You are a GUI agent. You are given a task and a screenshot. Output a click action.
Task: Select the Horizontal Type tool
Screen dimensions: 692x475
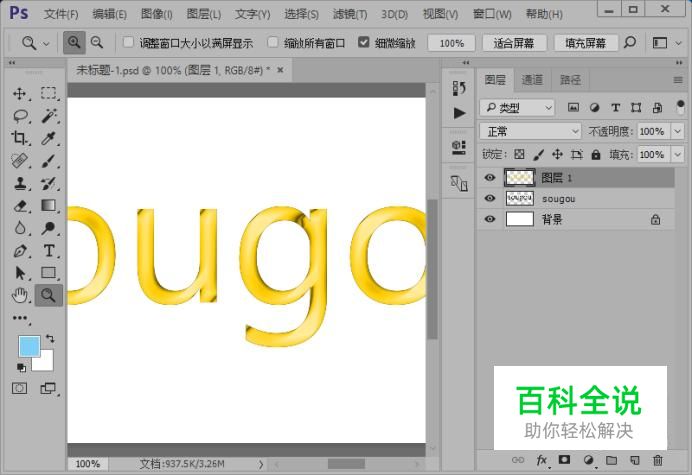(49, 251)
